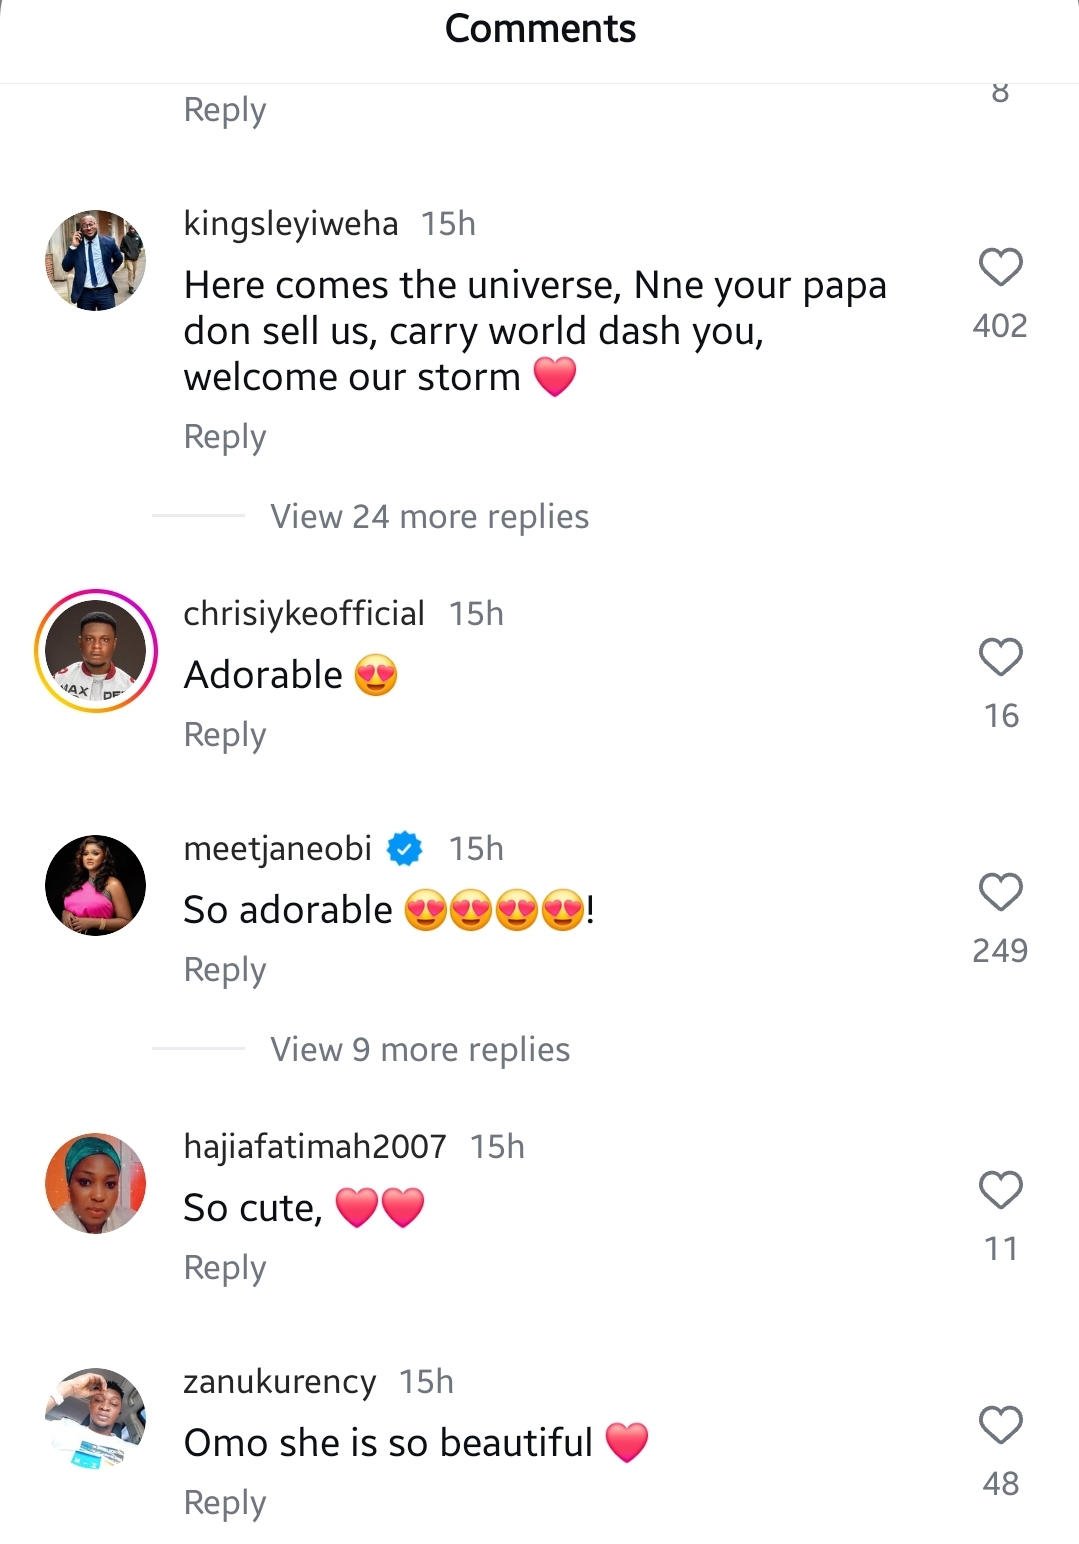
Task: Tap heart icon on chrisiykeofficial's comment
Action: [1000, 658]
